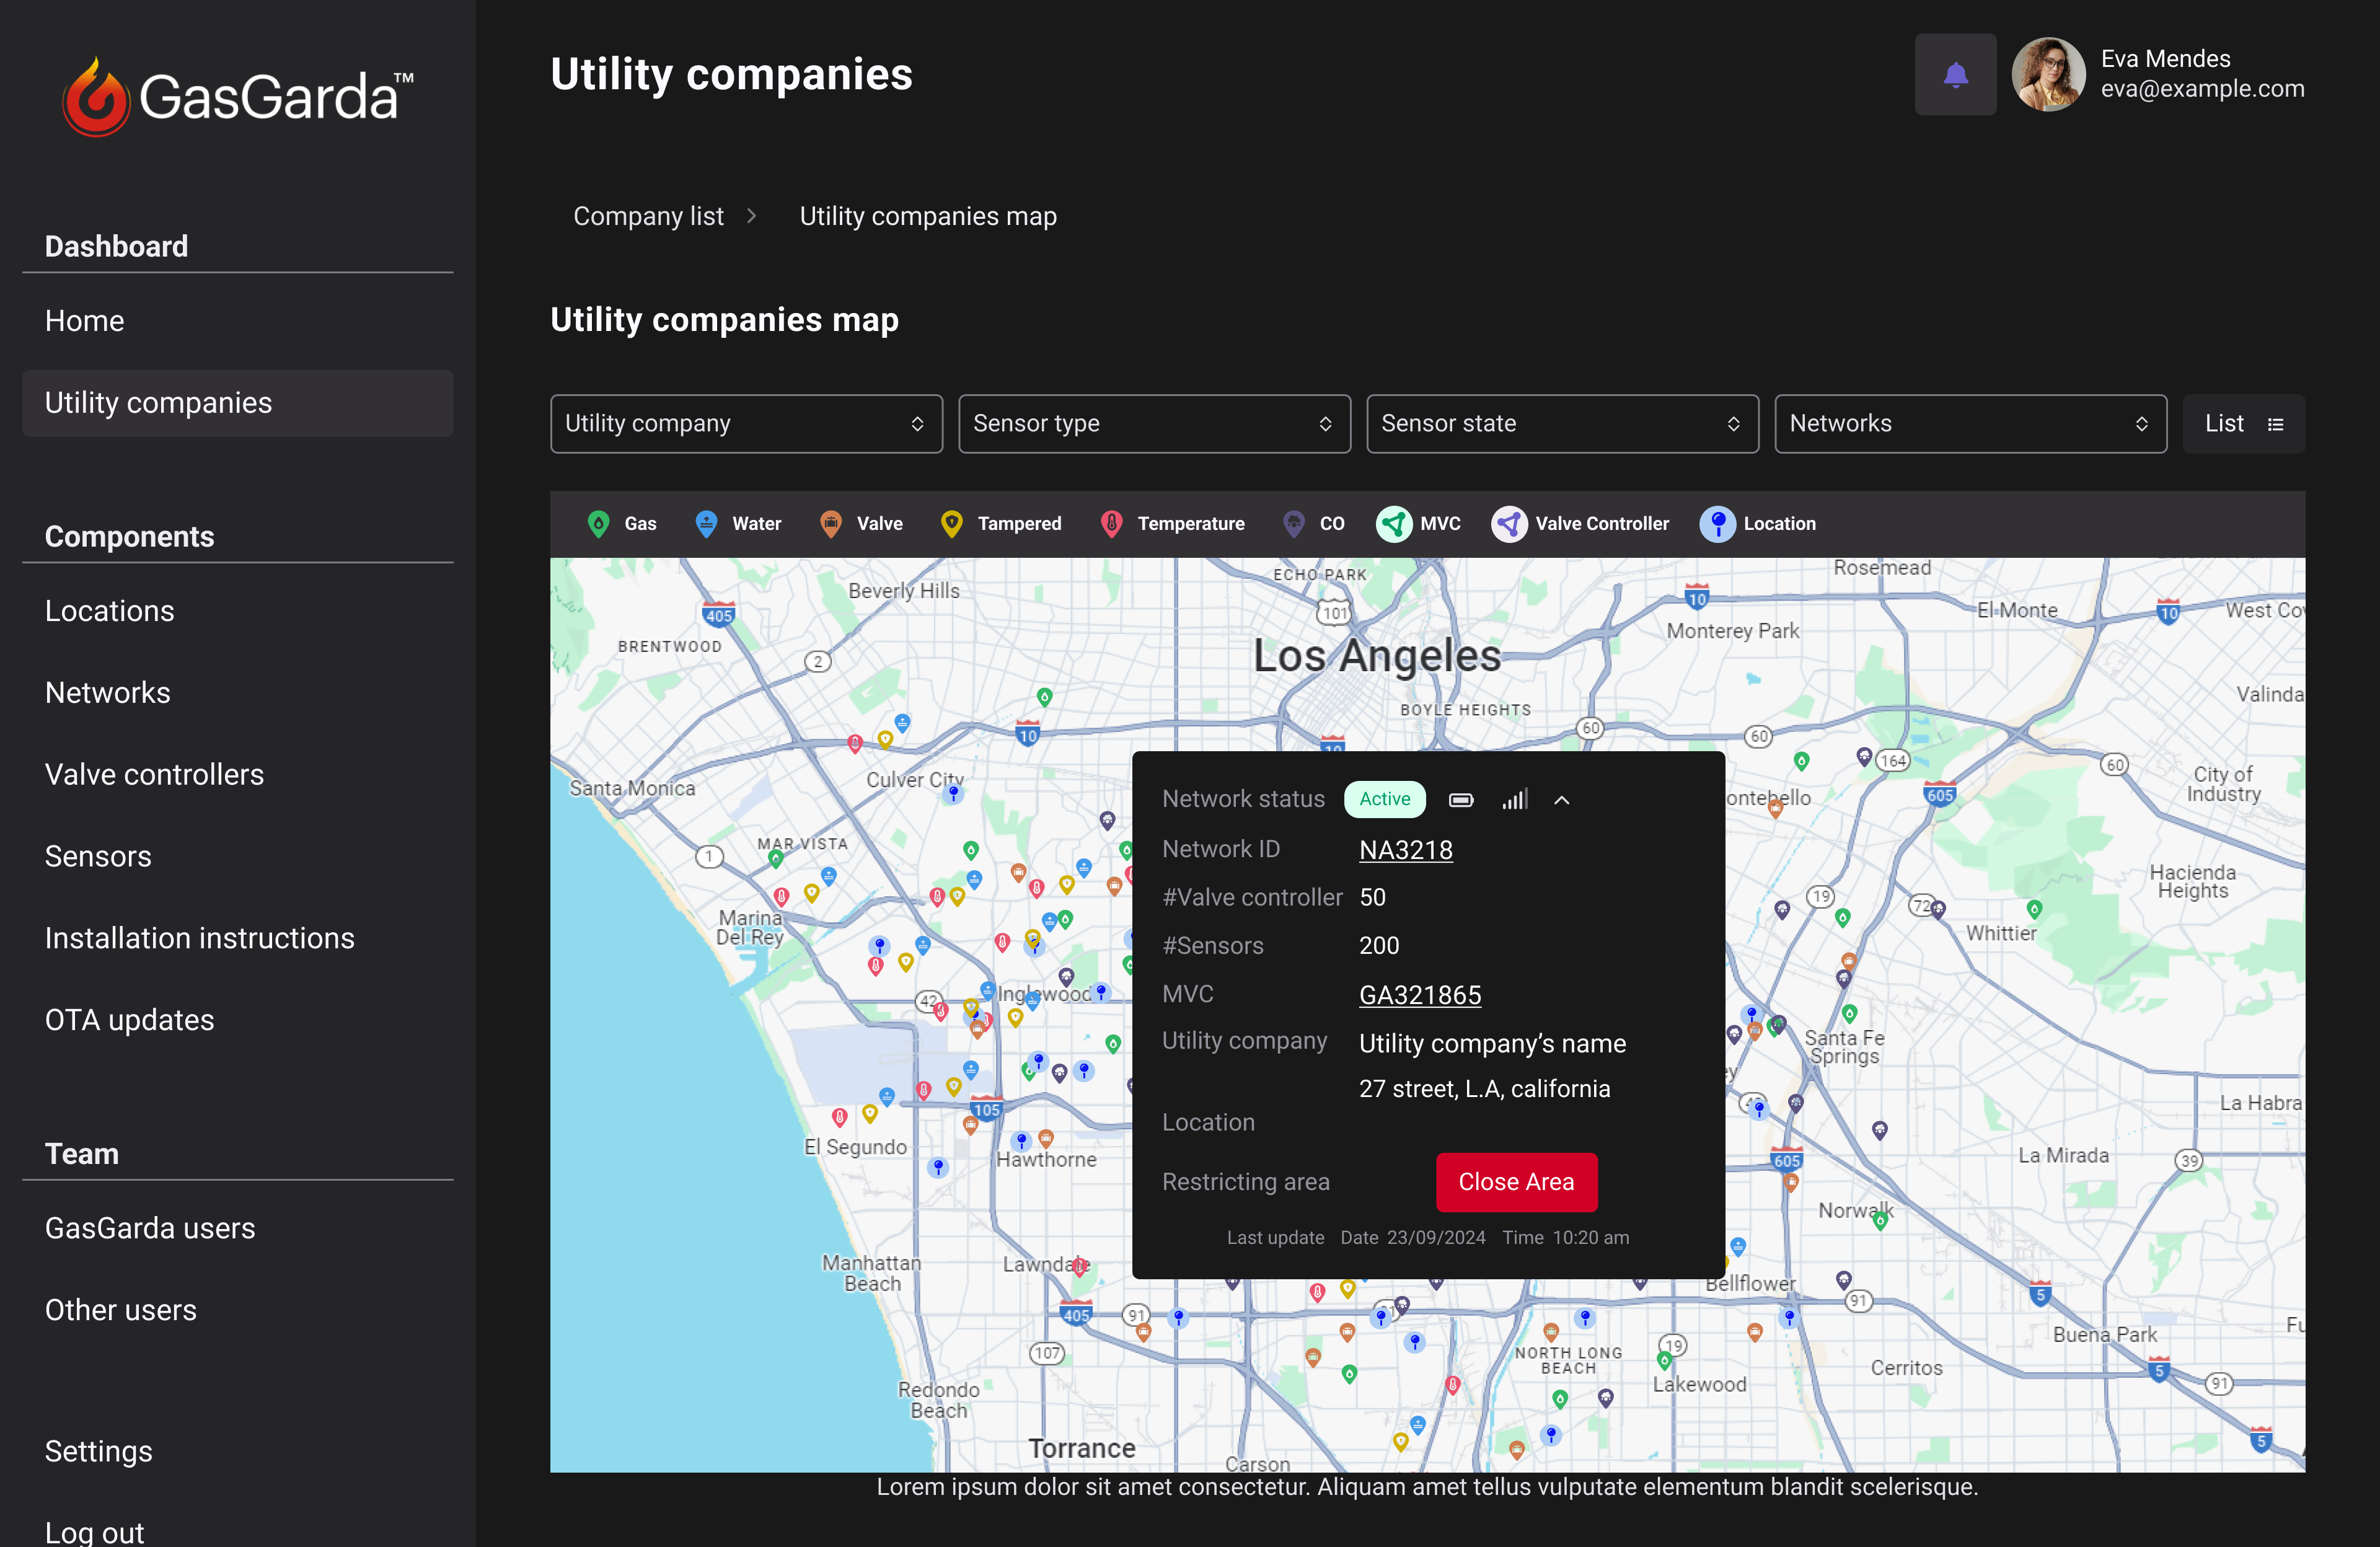The width and height of the screenshot is (2380, 1547).
Task: Click the Active network status badge
Action: (x=1384, y=799)
